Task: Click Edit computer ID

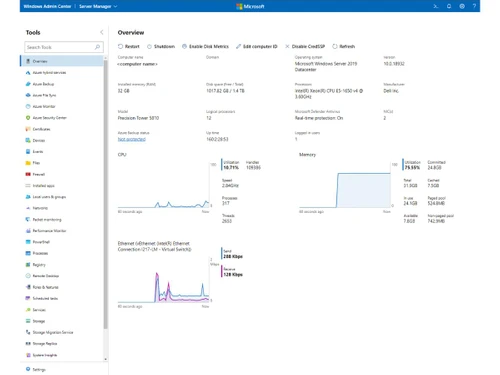Action: [257, 46]
